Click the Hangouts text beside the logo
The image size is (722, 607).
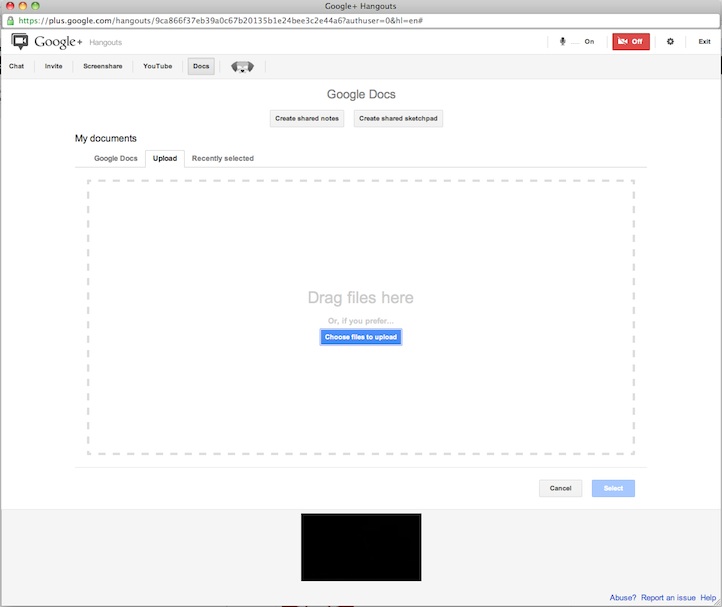[105, 42]
